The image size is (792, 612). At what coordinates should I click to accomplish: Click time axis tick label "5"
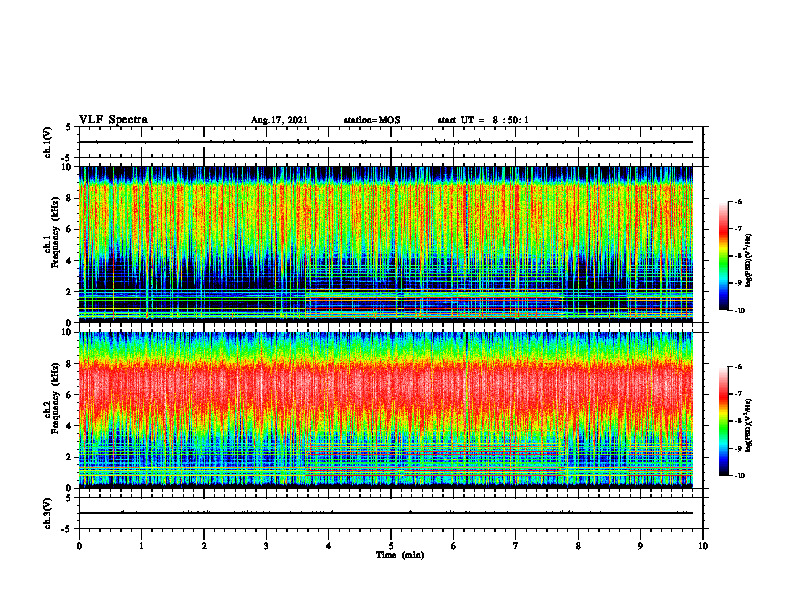pos(391,546)
